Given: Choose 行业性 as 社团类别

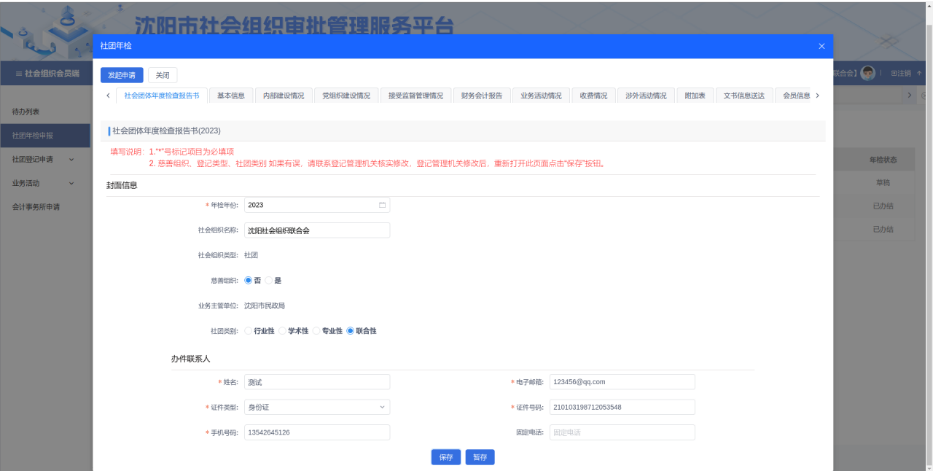Looking at the screenshot, I should click(248, 330).
